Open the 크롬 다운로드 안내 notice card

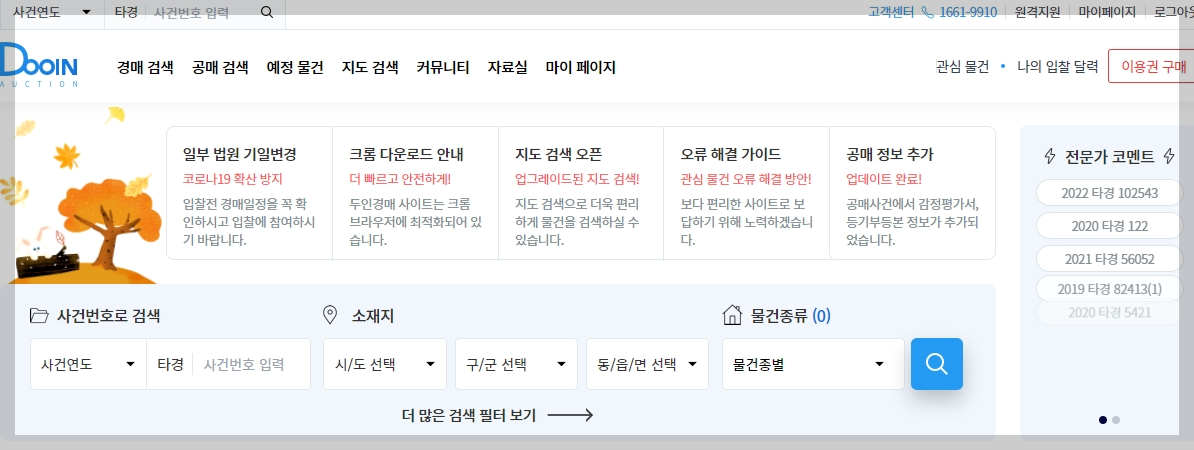click(416, 193)
